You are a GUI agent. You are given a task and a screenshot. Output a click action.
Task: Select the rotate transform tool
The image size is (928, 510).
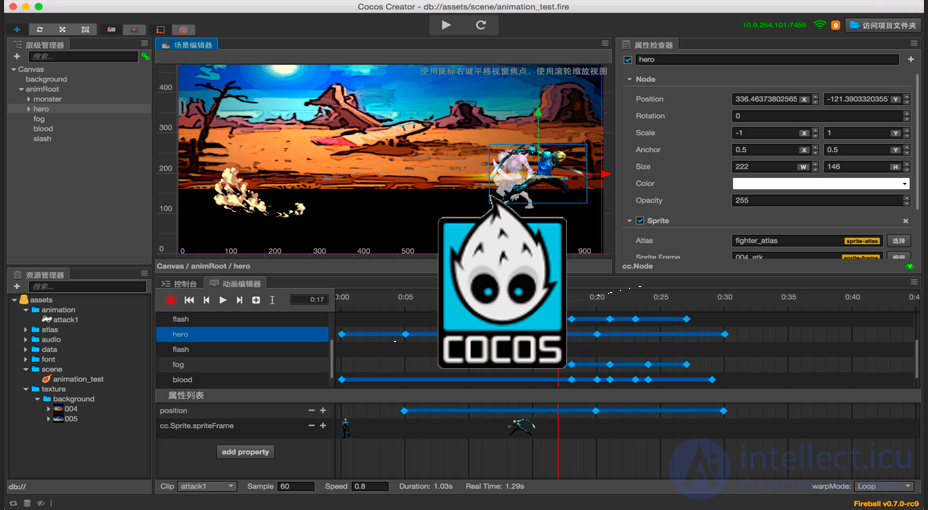tap(40, 29)
